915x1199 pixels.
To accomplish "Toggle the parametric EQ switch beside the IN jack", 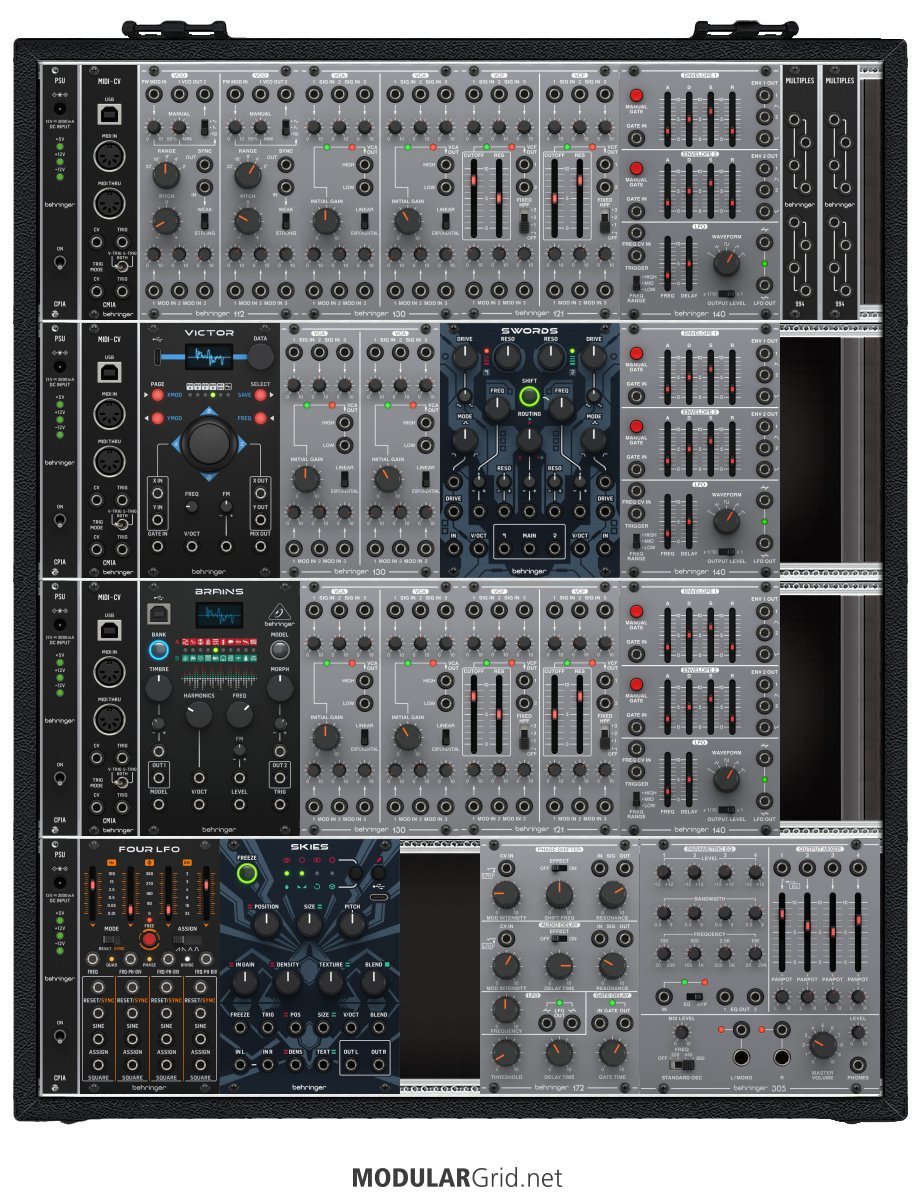I will 695,997.
